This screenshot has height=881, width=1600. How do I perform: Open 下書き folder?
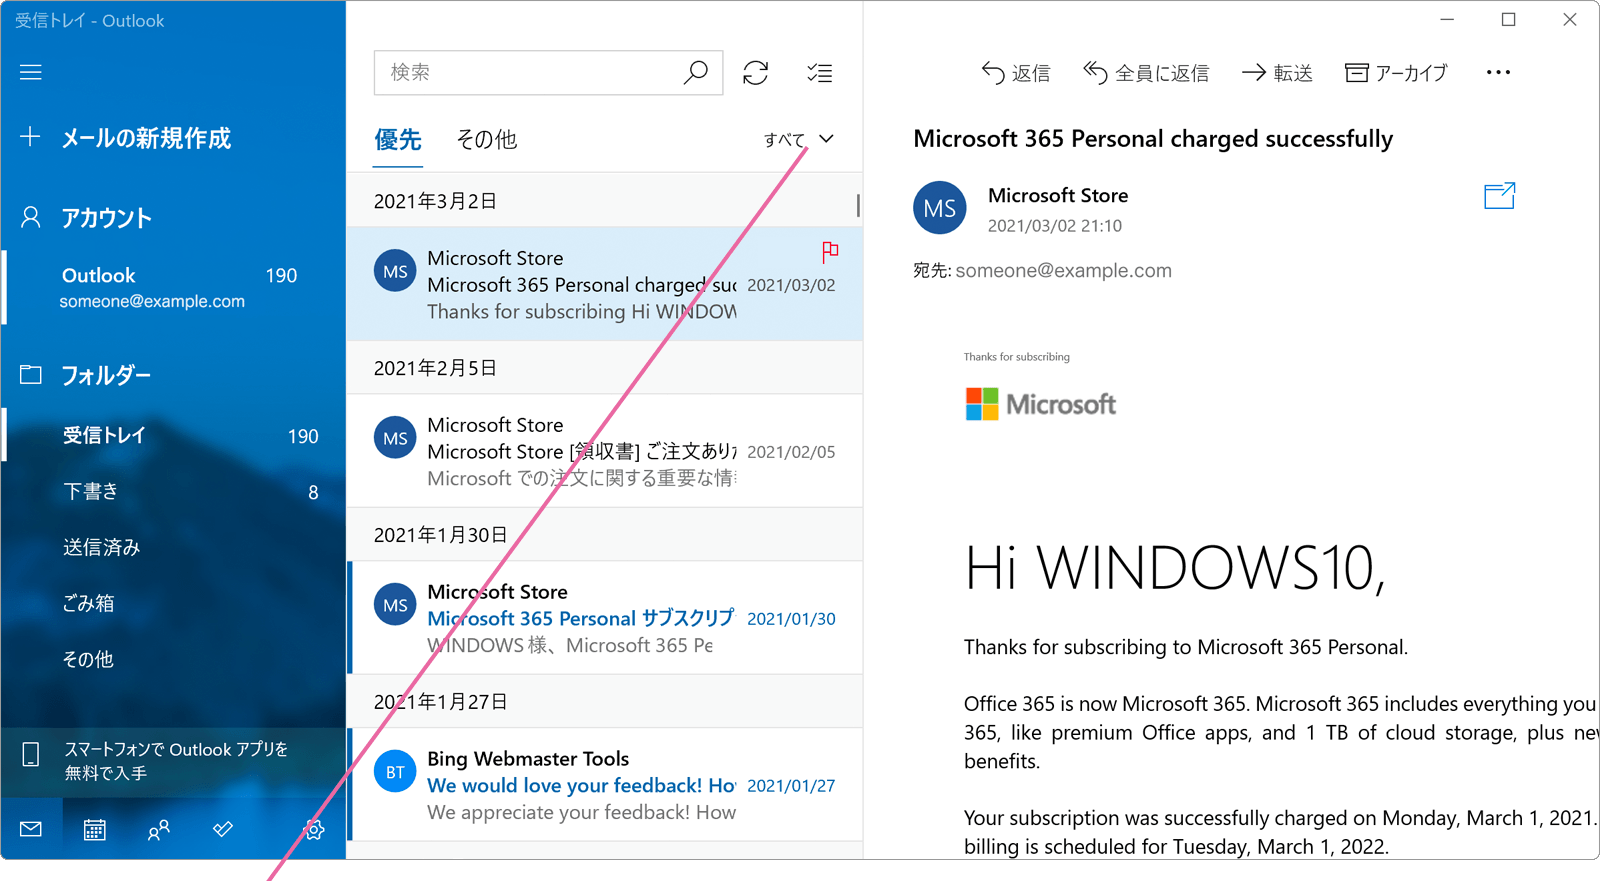173,491
